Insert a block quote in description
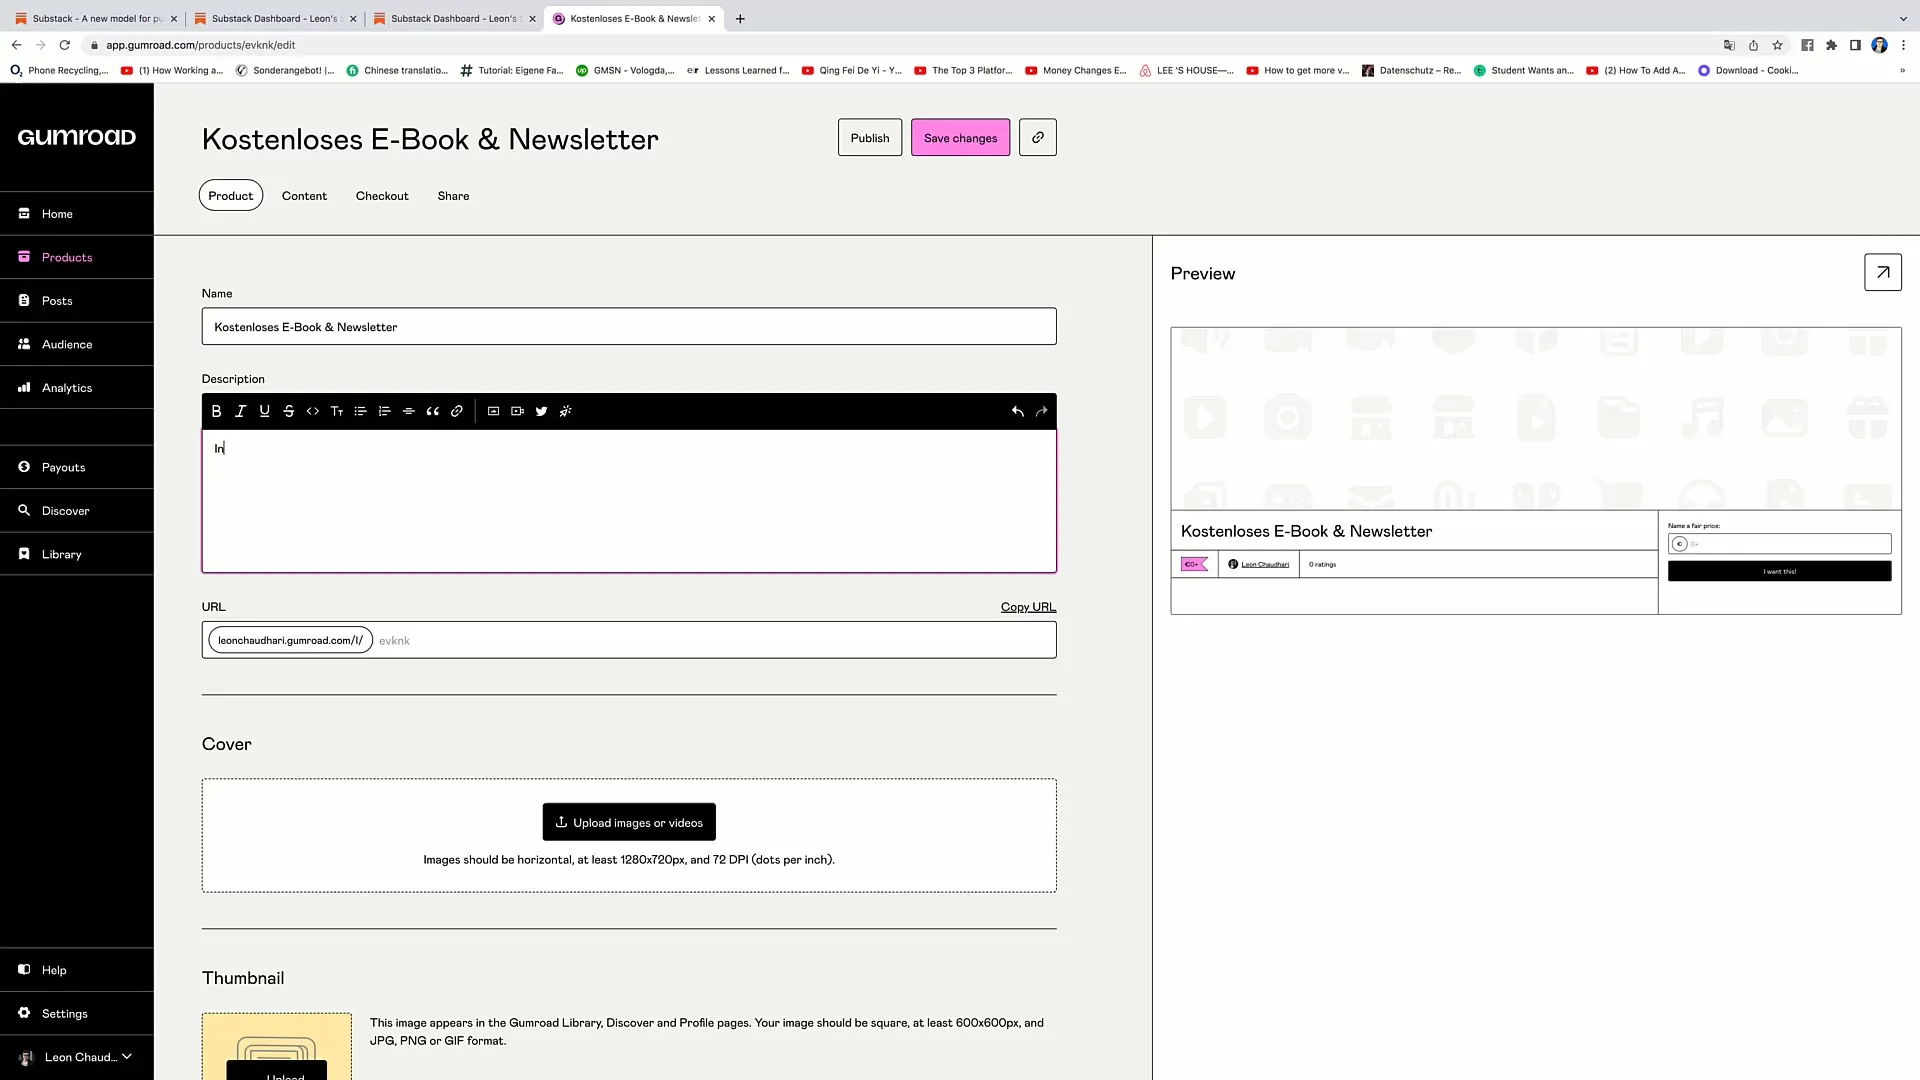1920x1080 pixels. 432,411
